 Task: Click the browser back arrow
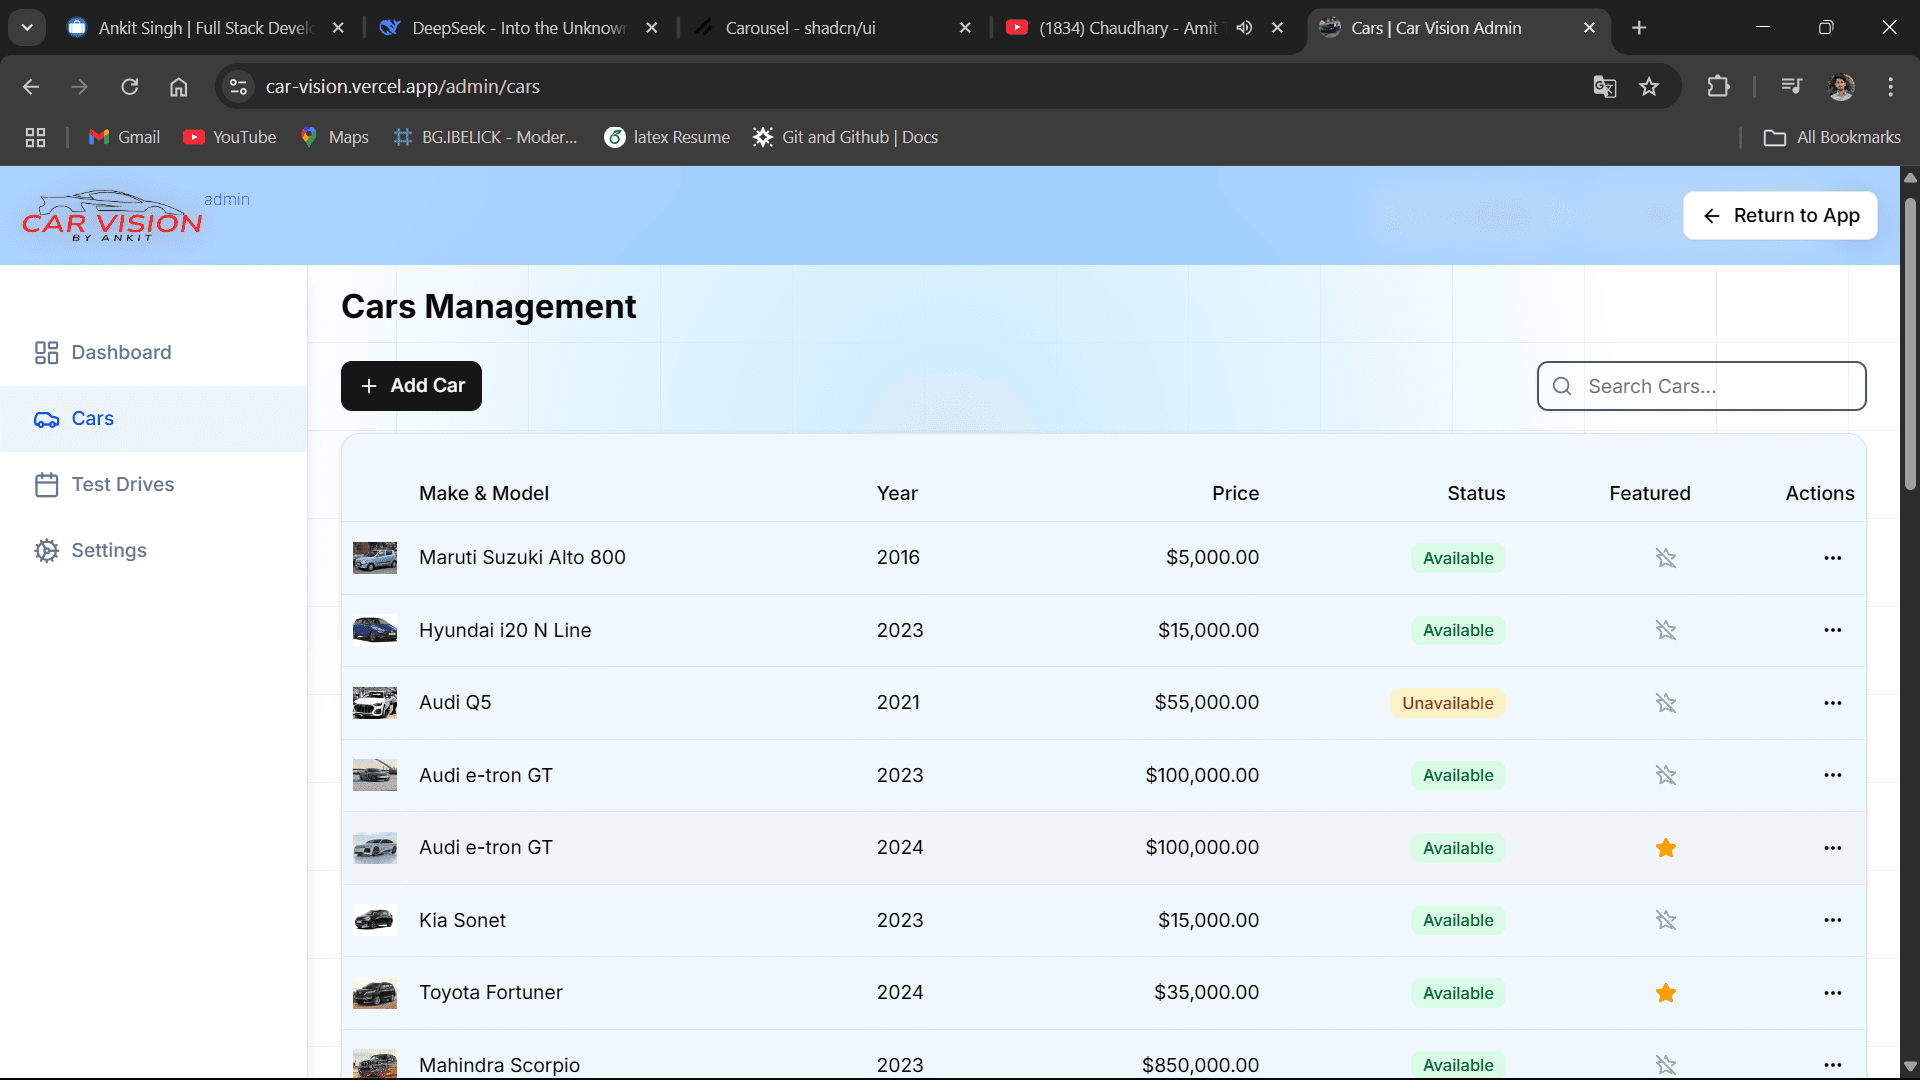tap(31, 87)
